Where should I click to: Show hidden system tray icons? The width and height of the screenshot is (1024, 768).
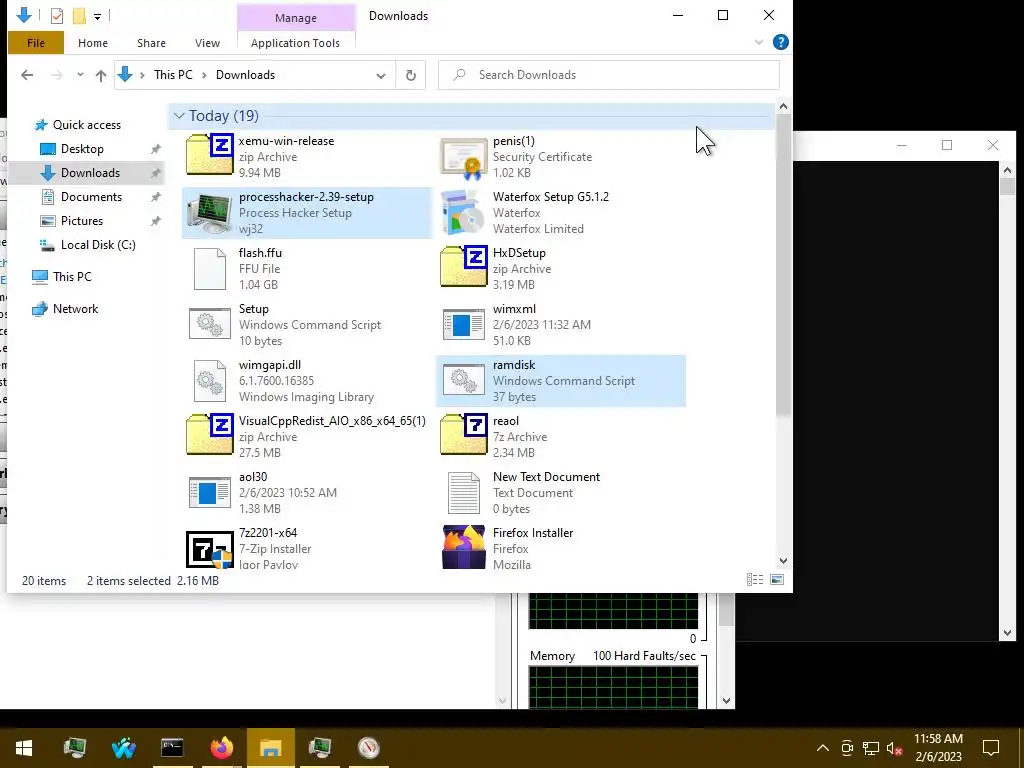[x=823, y=748]
